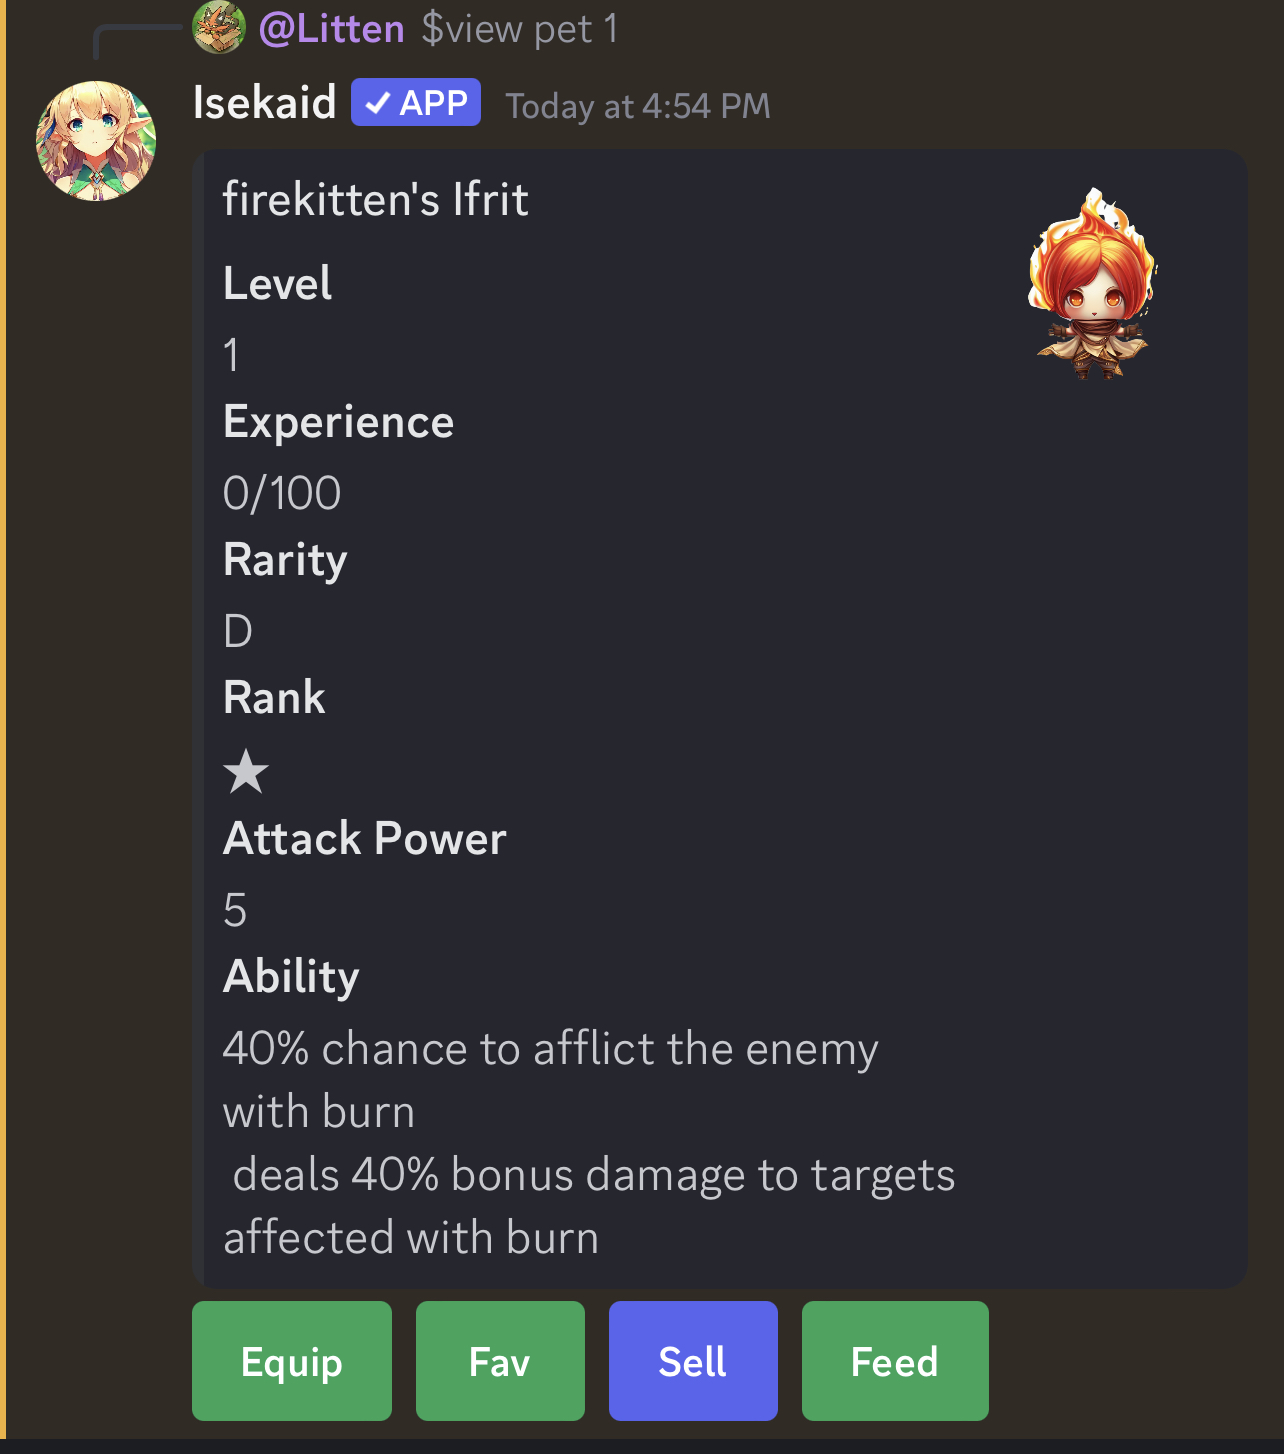Click the Rarity field heading

(x=285, y=560)
